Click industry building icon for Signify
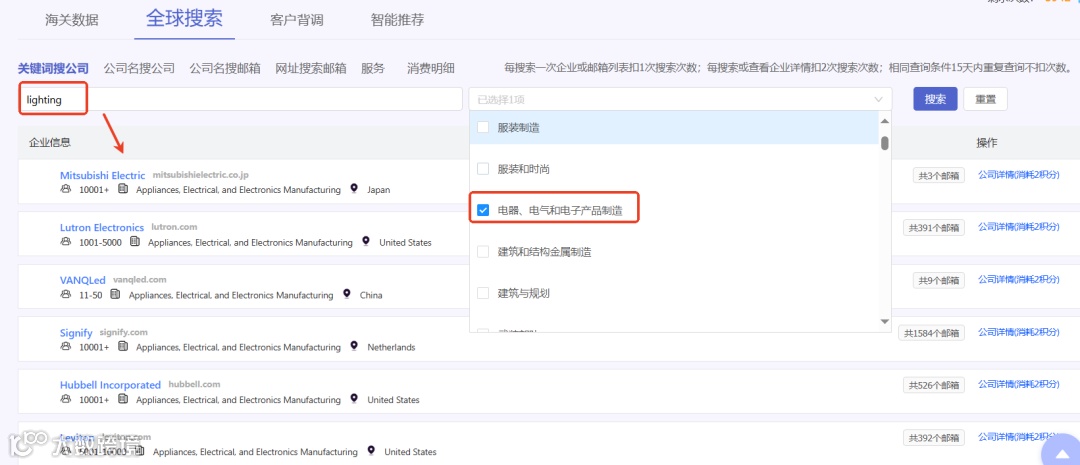 click(123, 346)
